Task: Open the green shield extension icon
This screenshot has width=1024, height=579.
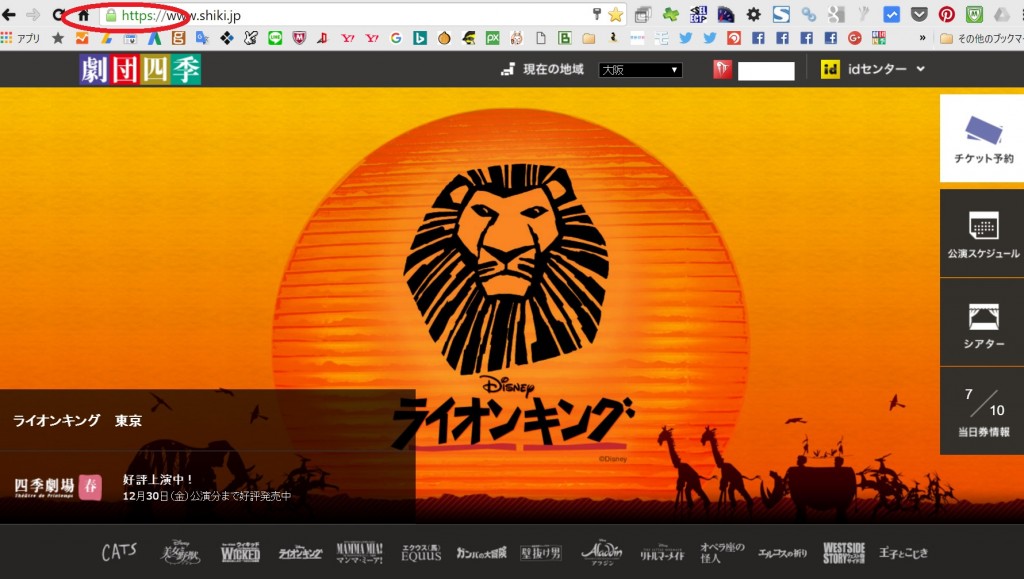Action: [974, 14]
